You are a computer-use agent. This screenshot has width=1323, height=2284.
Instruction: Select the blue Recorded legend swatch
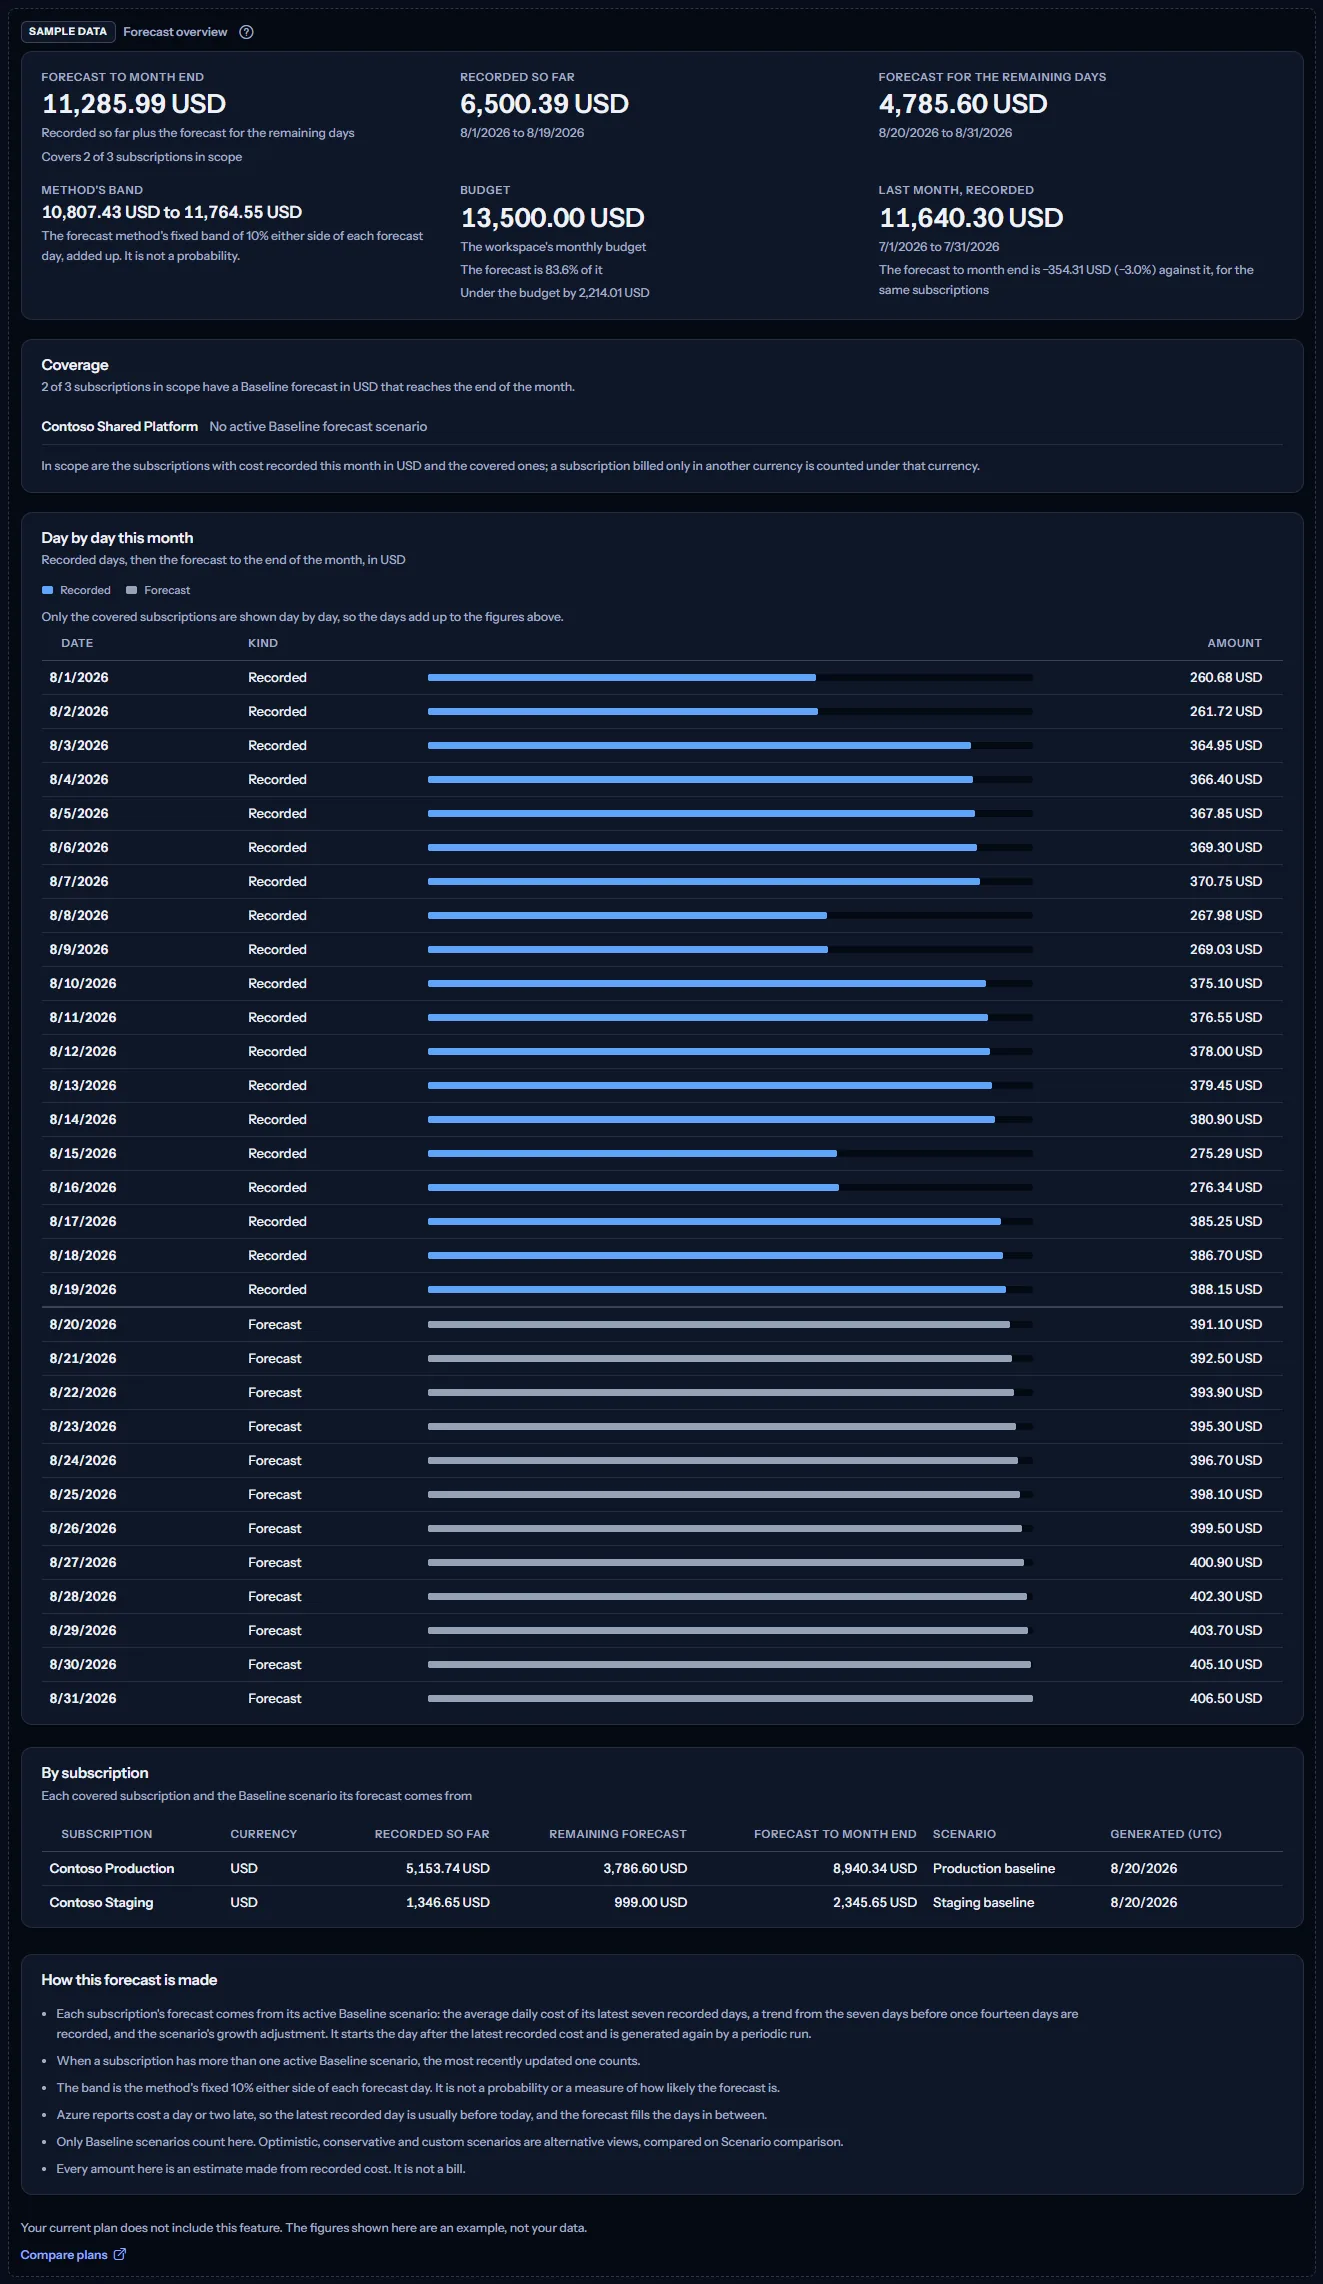pos(47,590)
